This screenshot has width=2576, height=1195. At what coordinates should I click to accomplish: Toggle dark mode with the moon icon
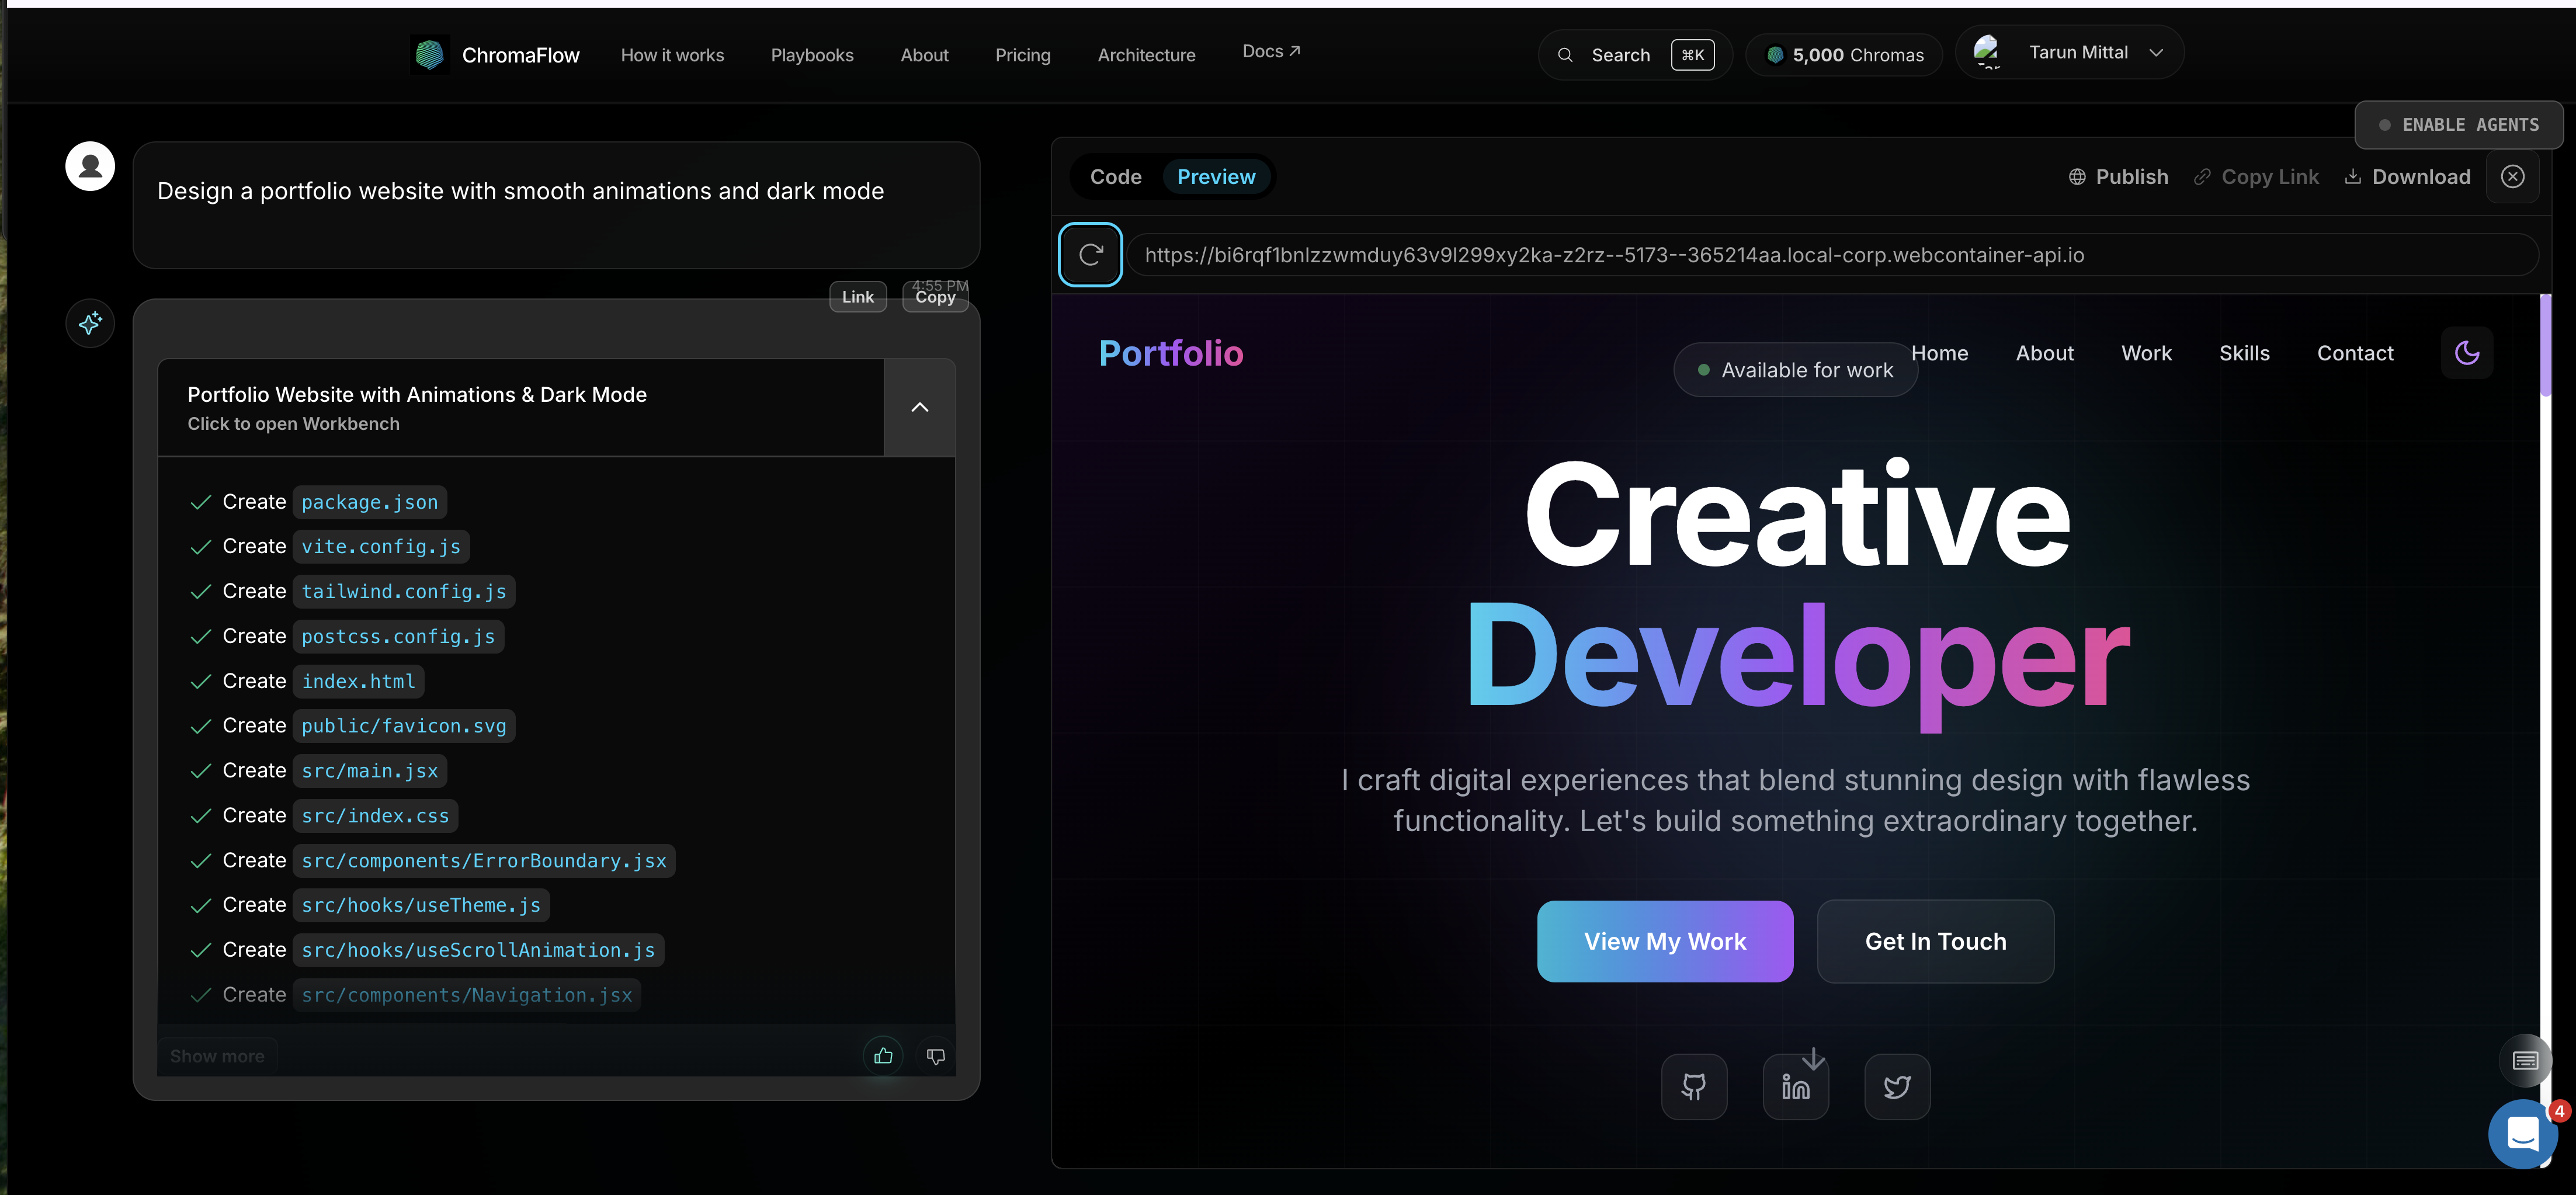(x=2467, y=352)
